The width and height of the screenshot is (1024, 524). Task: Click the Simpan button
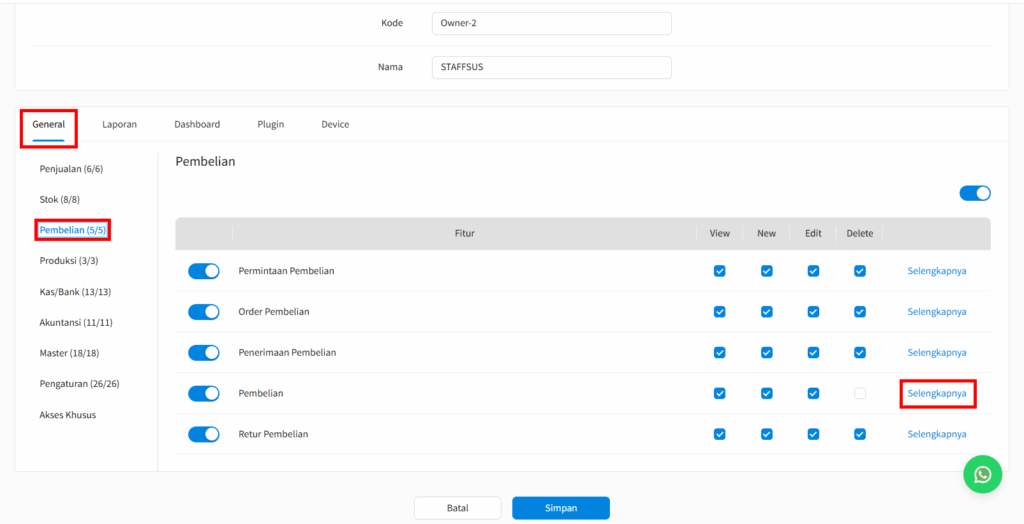click(x=560, y=508)
